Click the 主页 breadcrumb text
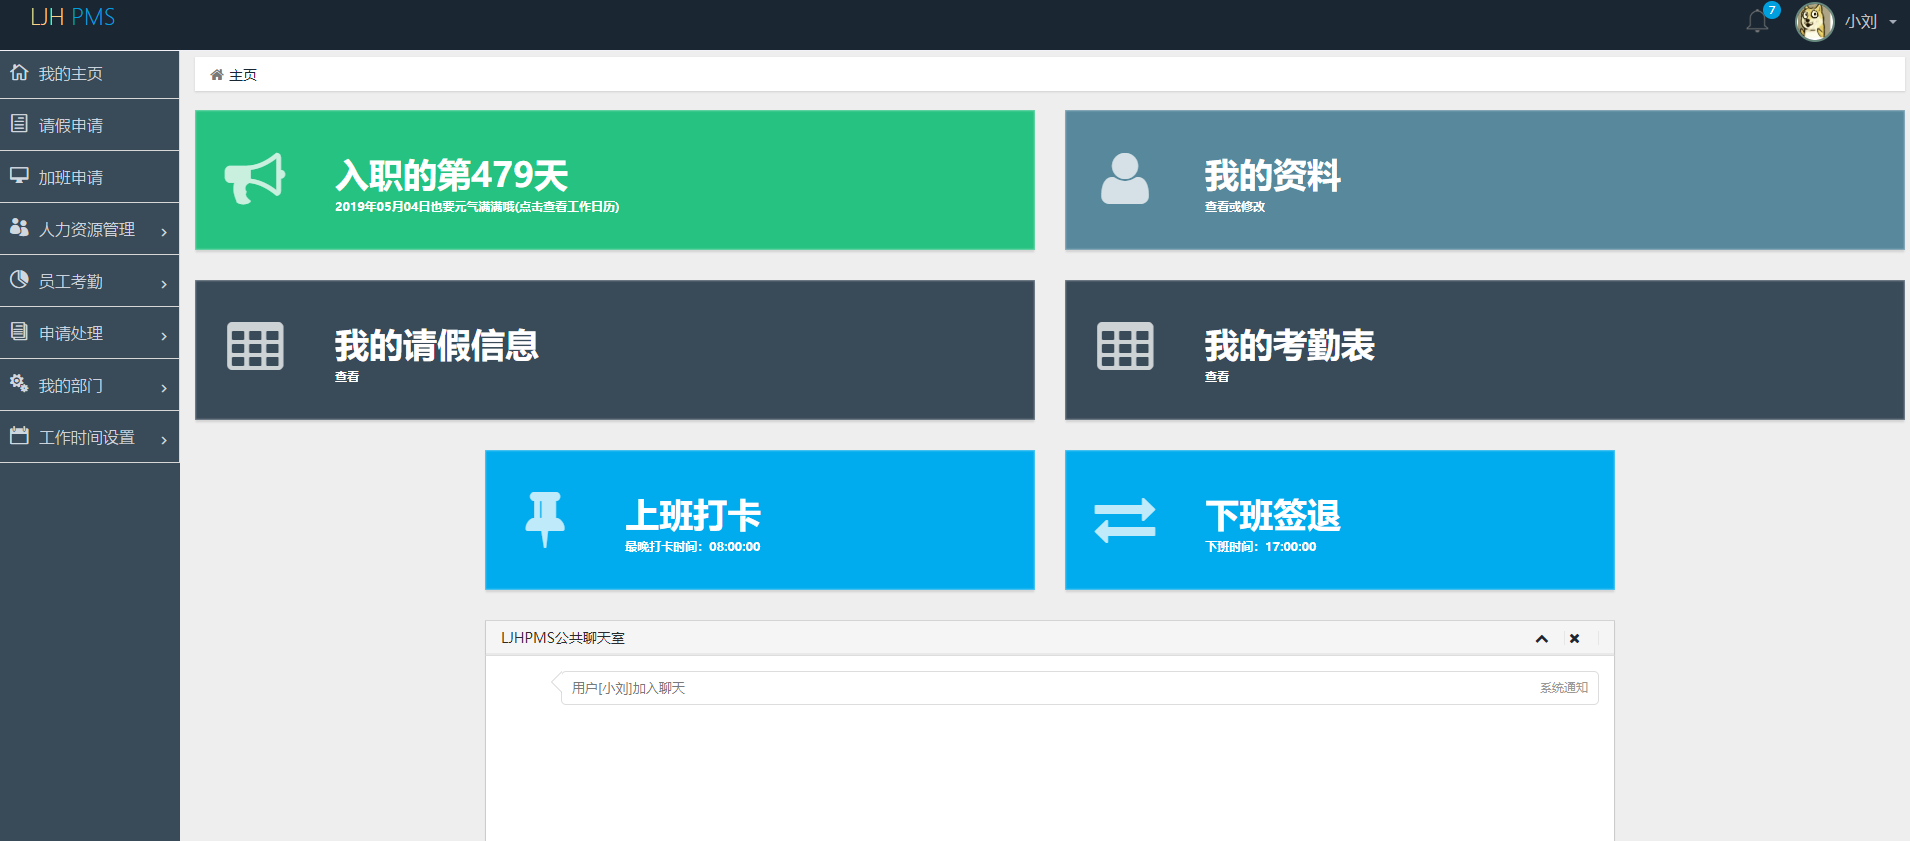The image size is (1910, 841). pos(243,75)
